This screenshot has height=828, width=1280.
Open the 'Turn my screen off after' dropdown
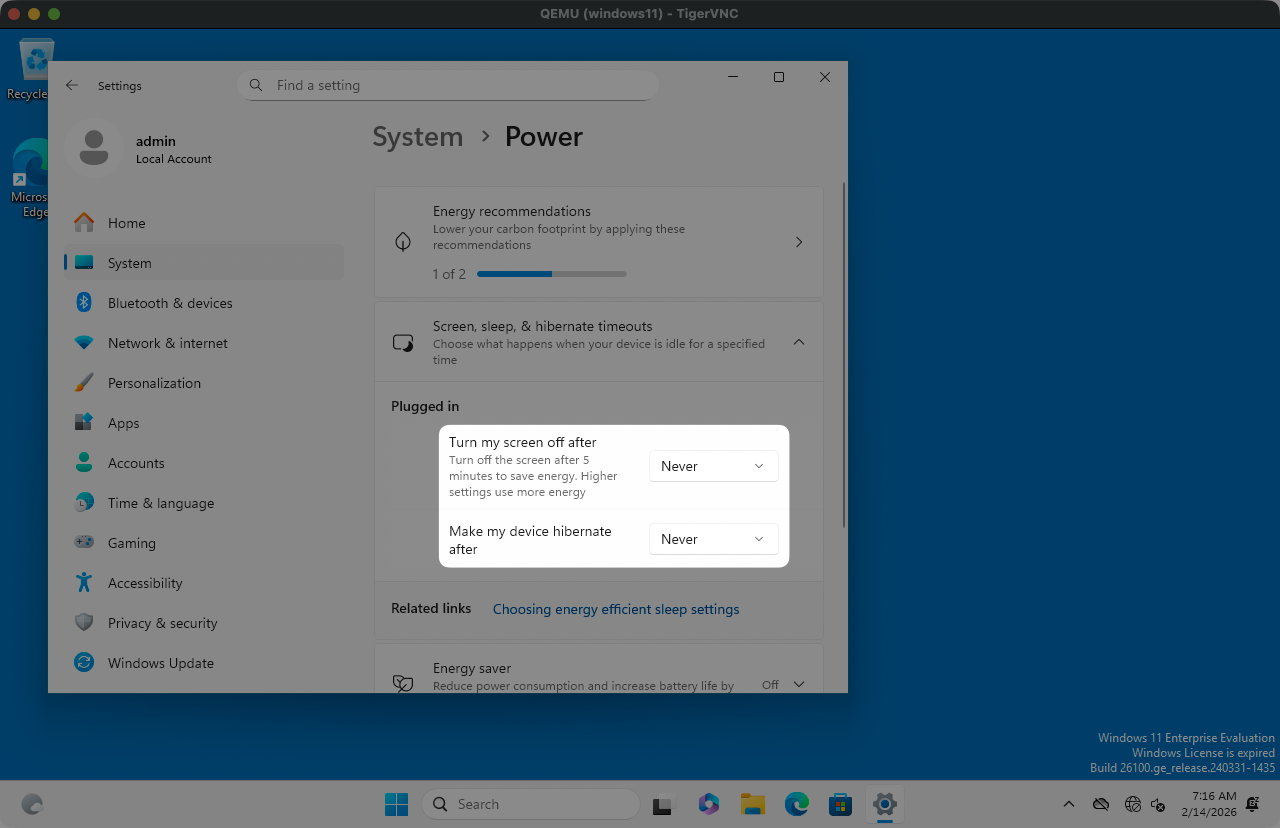pyautogui.click(x=713, y=466)
